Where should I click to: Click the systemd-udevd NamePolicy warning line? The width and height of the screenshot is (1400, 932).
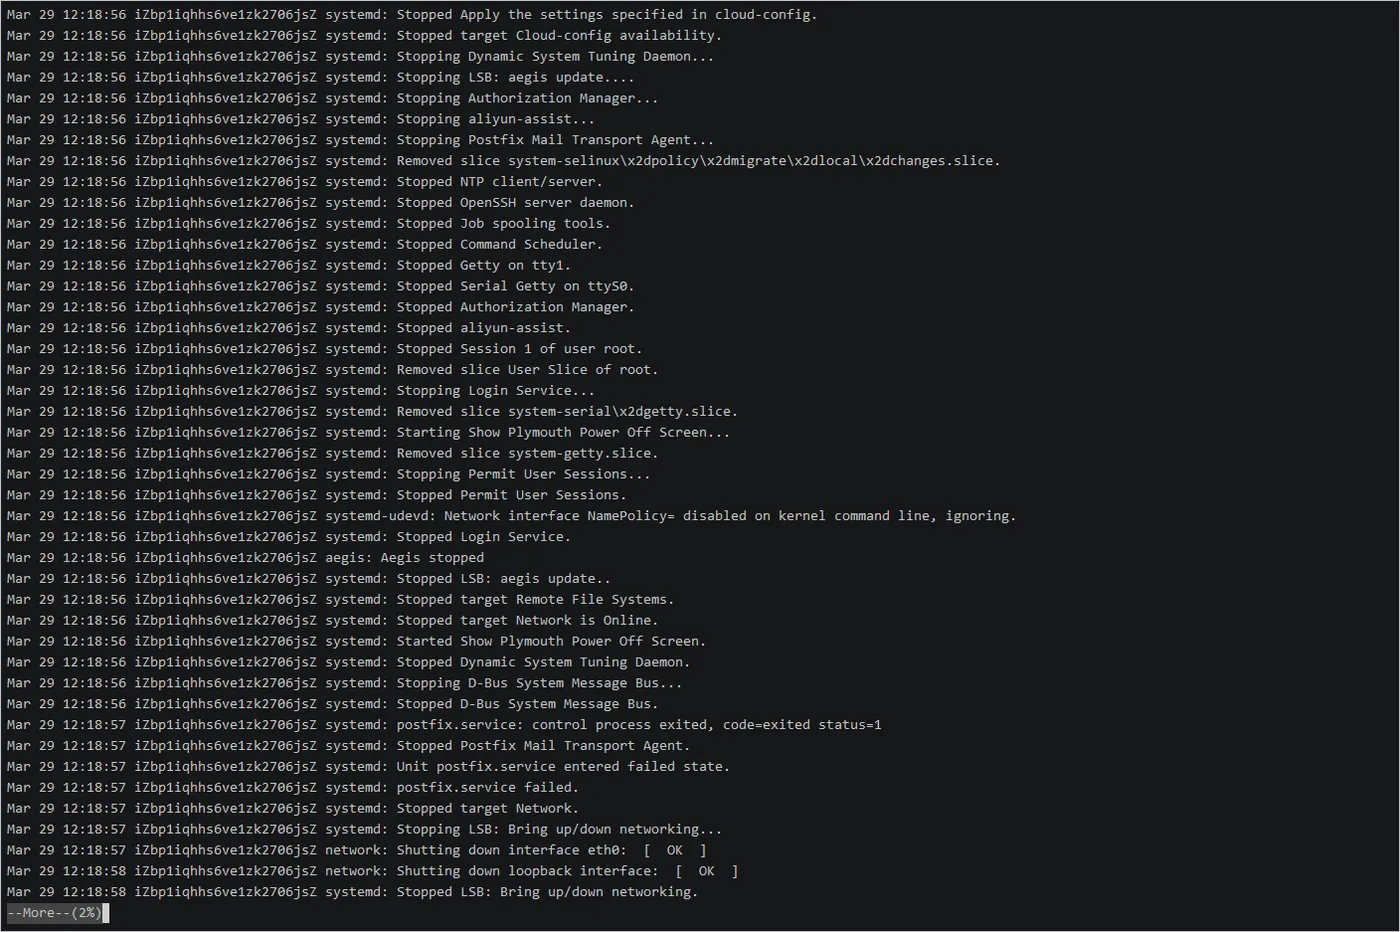(x=670, y=516)
